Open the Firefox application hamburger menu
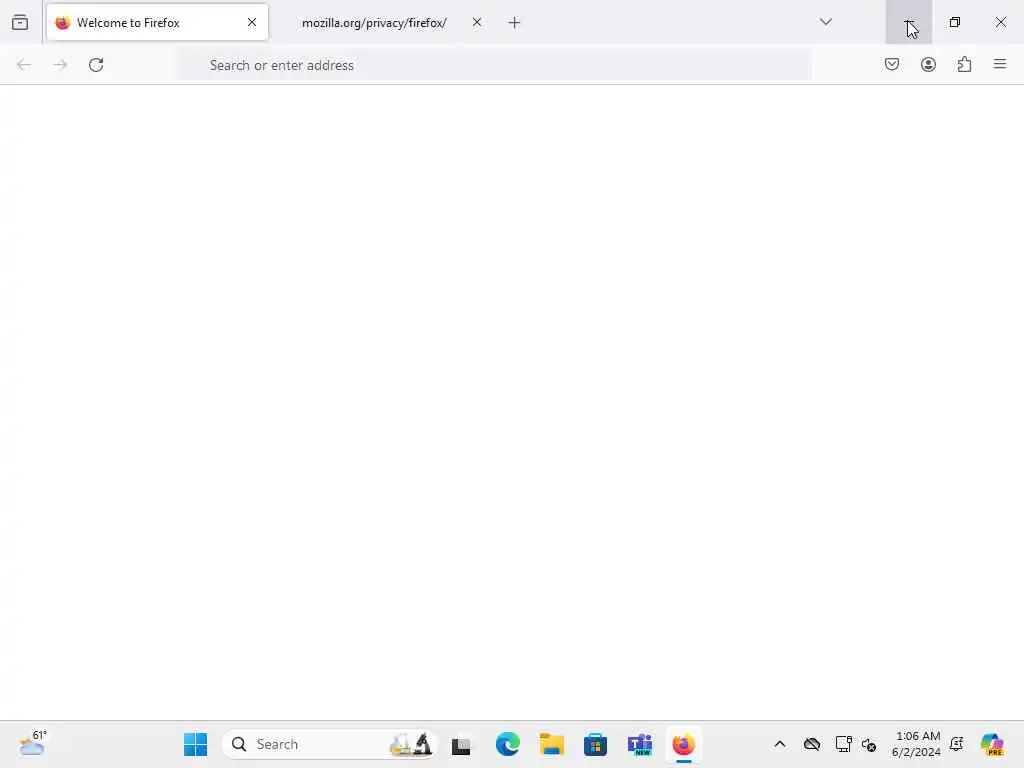 click(x=1000, y=64)
